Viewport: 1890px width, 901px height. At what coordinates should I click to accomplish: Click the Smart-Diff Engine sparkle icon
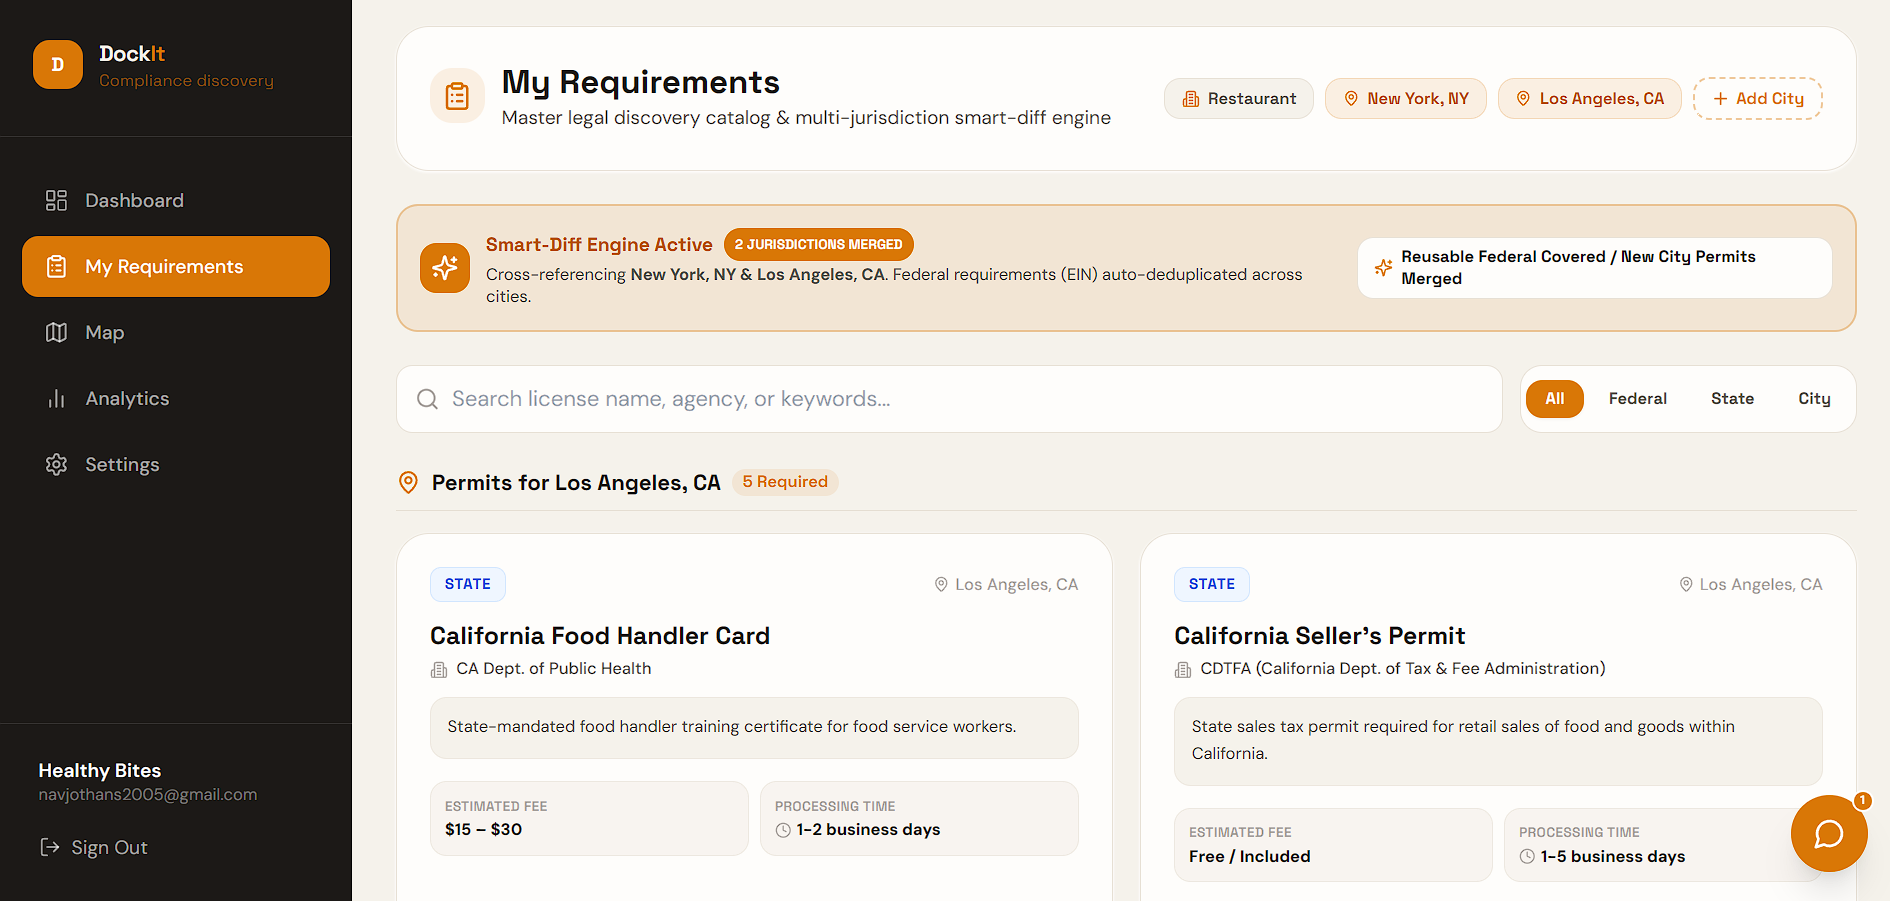click(445, 268)
